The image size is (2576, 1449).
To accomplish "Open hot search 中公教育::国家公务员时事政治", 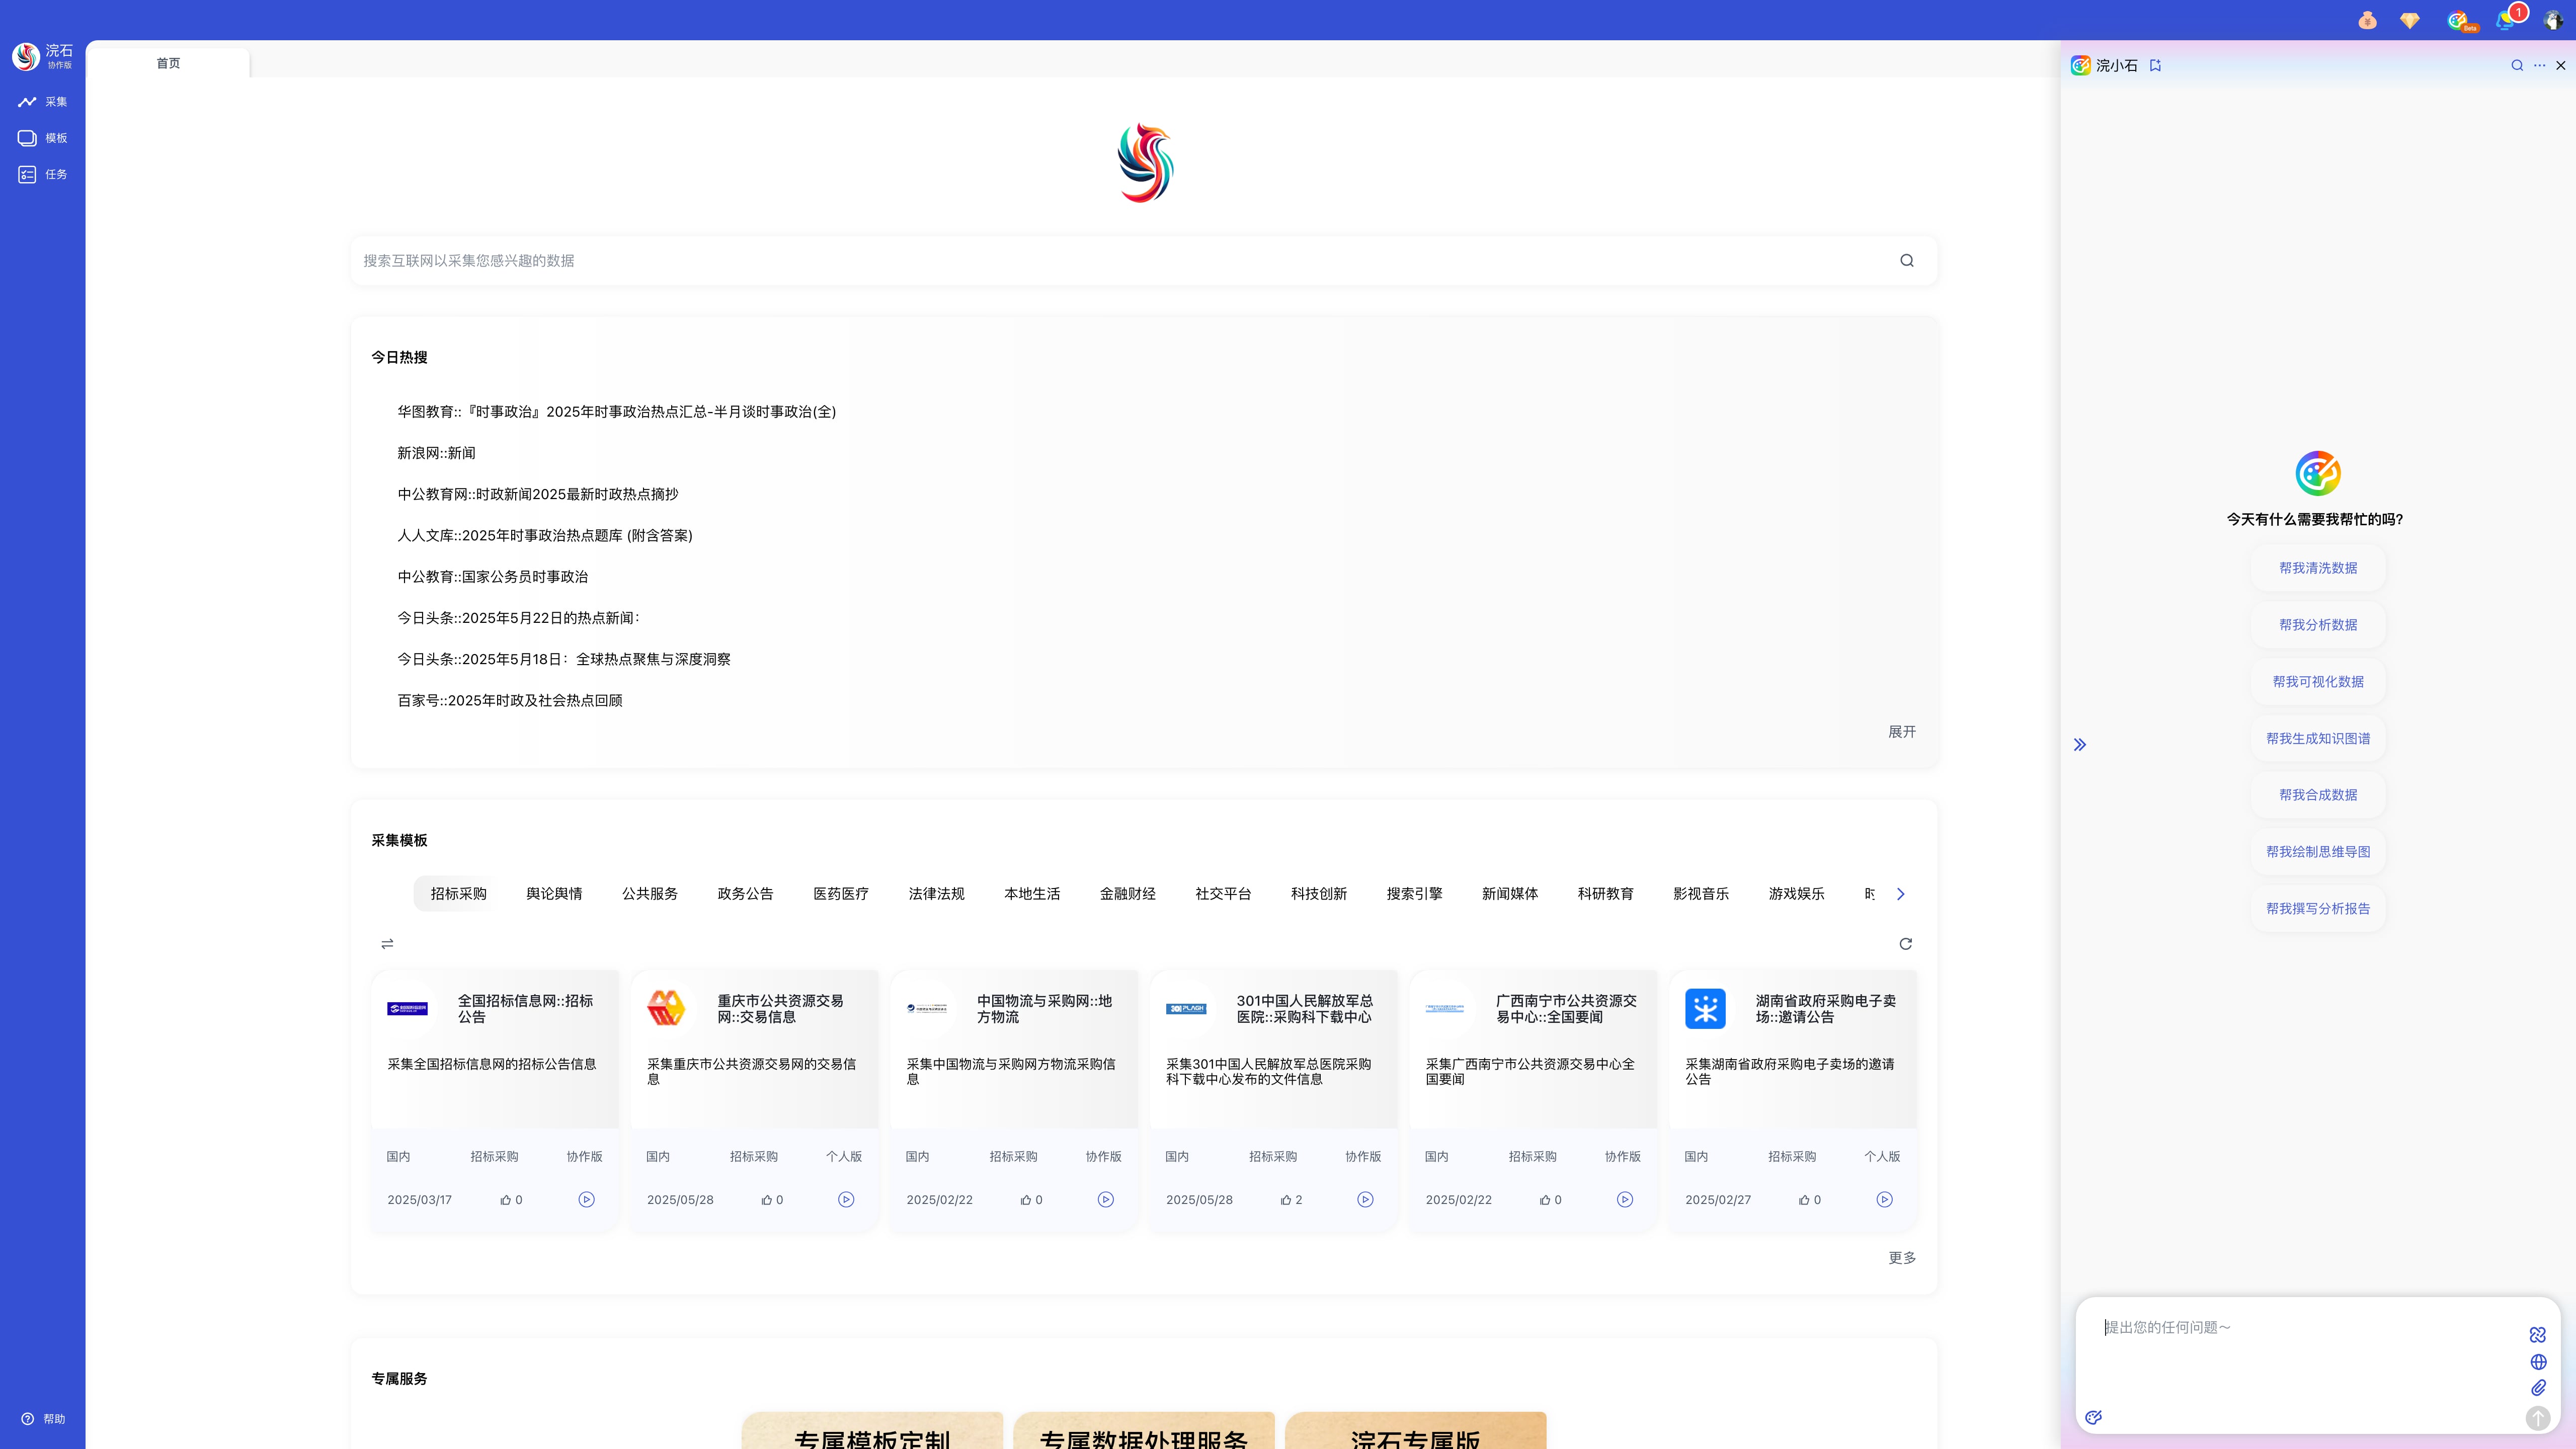I will [493, 577].
